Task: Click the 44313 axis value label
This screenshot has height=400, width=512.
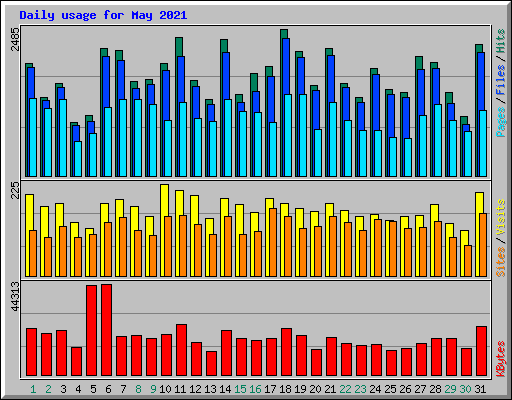Action: [x=15, y=296]
